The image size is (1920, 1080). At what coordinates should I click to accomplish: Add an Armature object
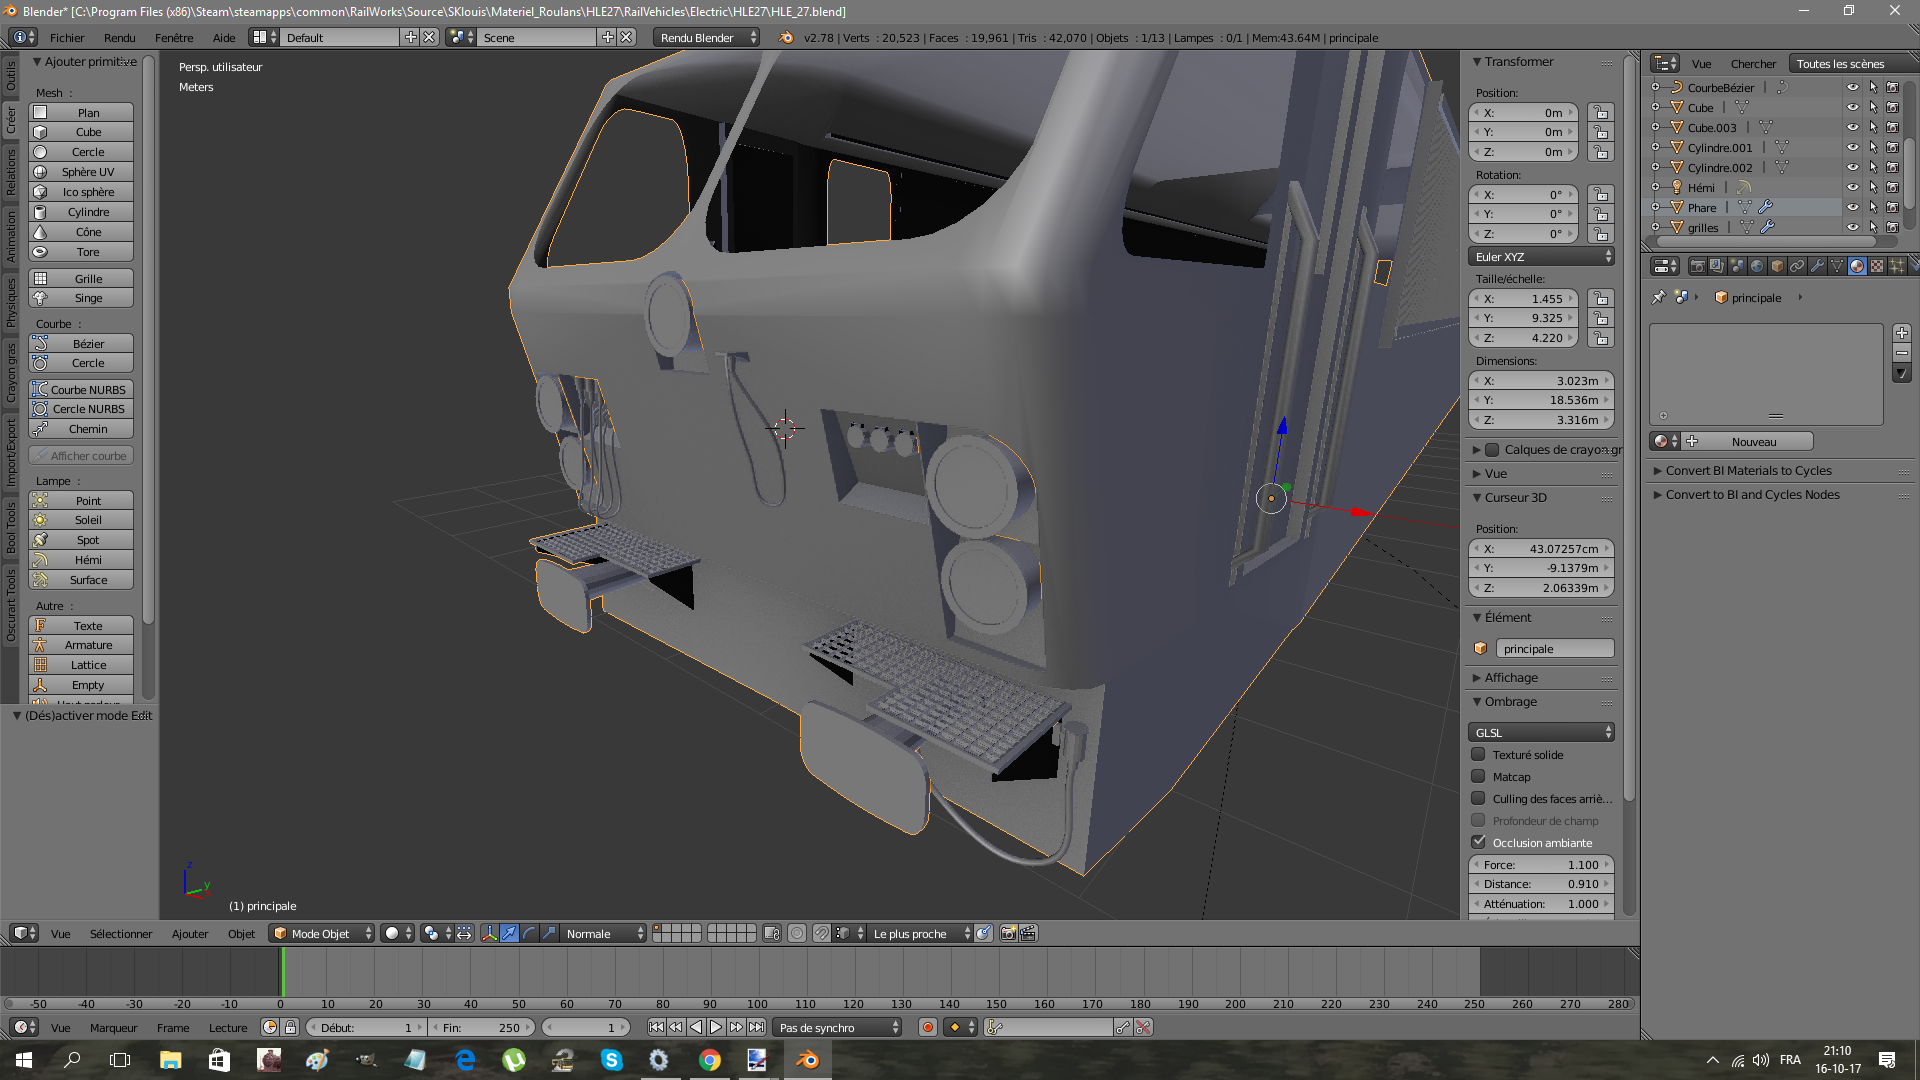coord(82,645)
